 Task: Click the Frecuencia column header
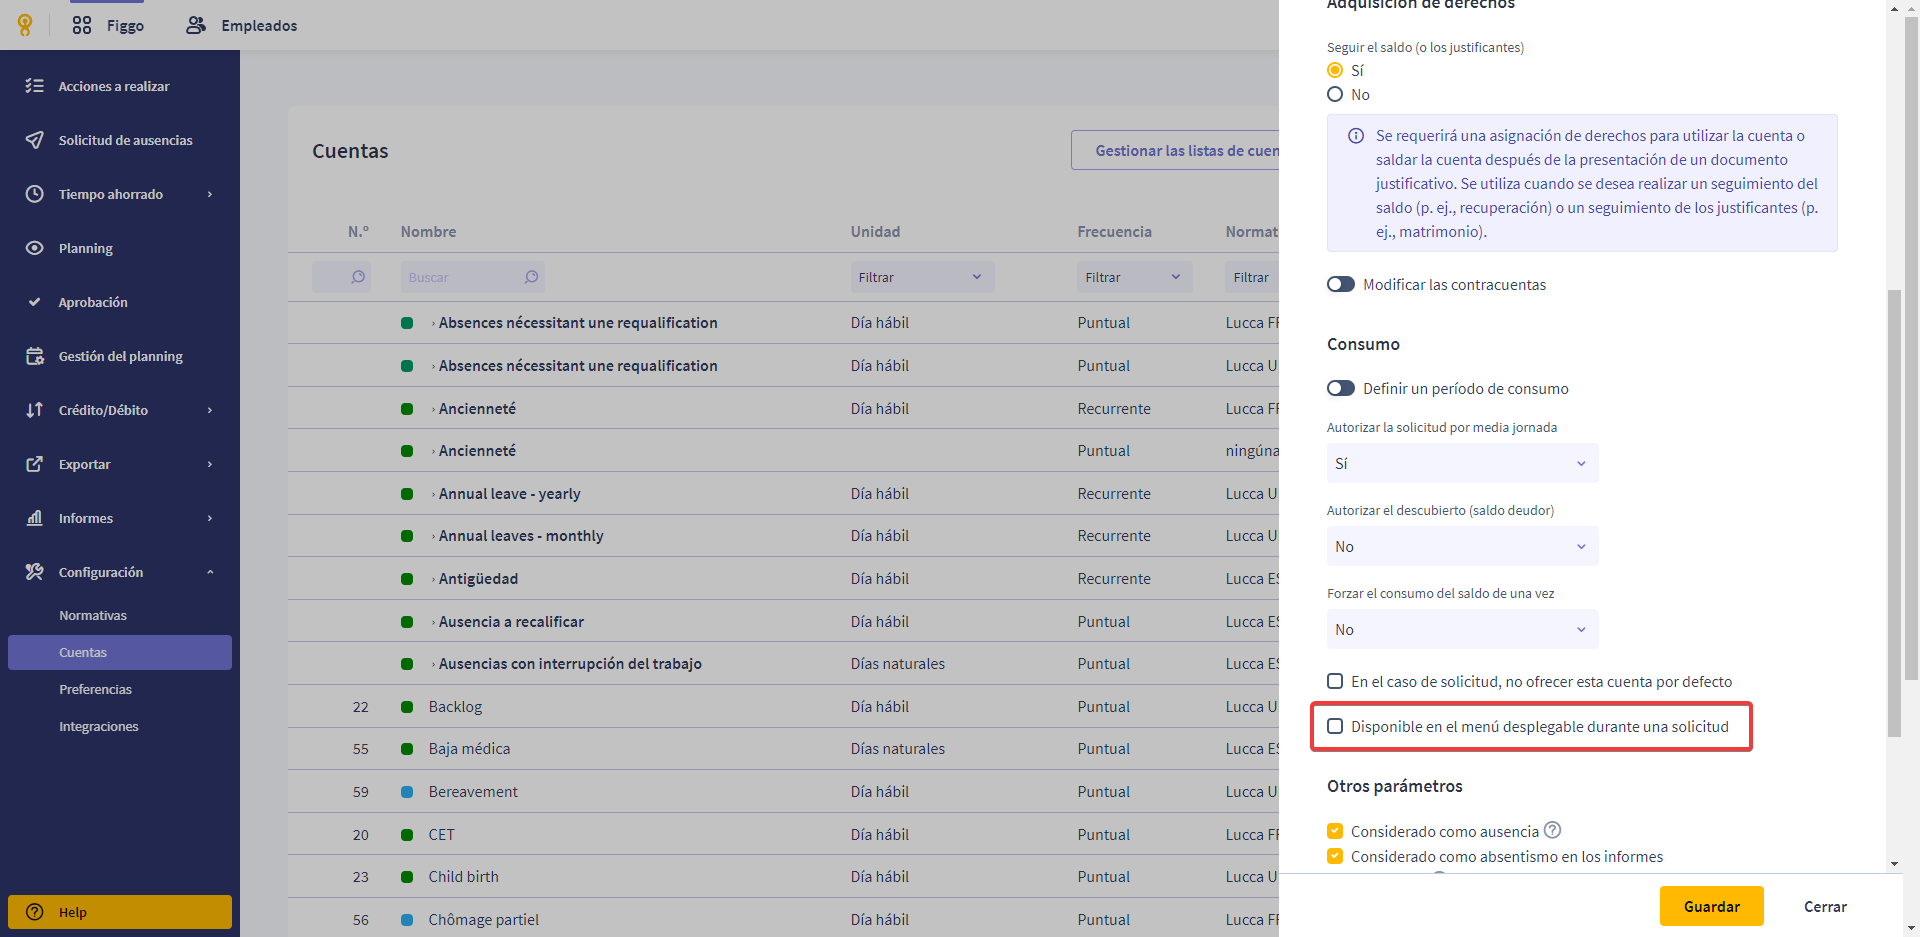[x=1114, y=232]
